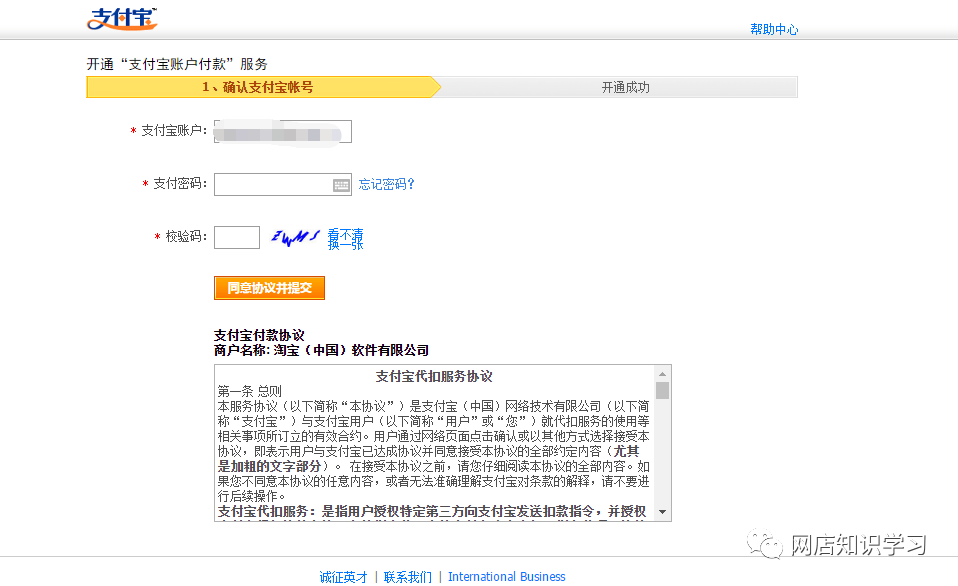Screen dimensions: 958x586
Task: Click page title 开通“支付宝账户付款”服务
Action: pyautogui.click(x=177, y=64)
